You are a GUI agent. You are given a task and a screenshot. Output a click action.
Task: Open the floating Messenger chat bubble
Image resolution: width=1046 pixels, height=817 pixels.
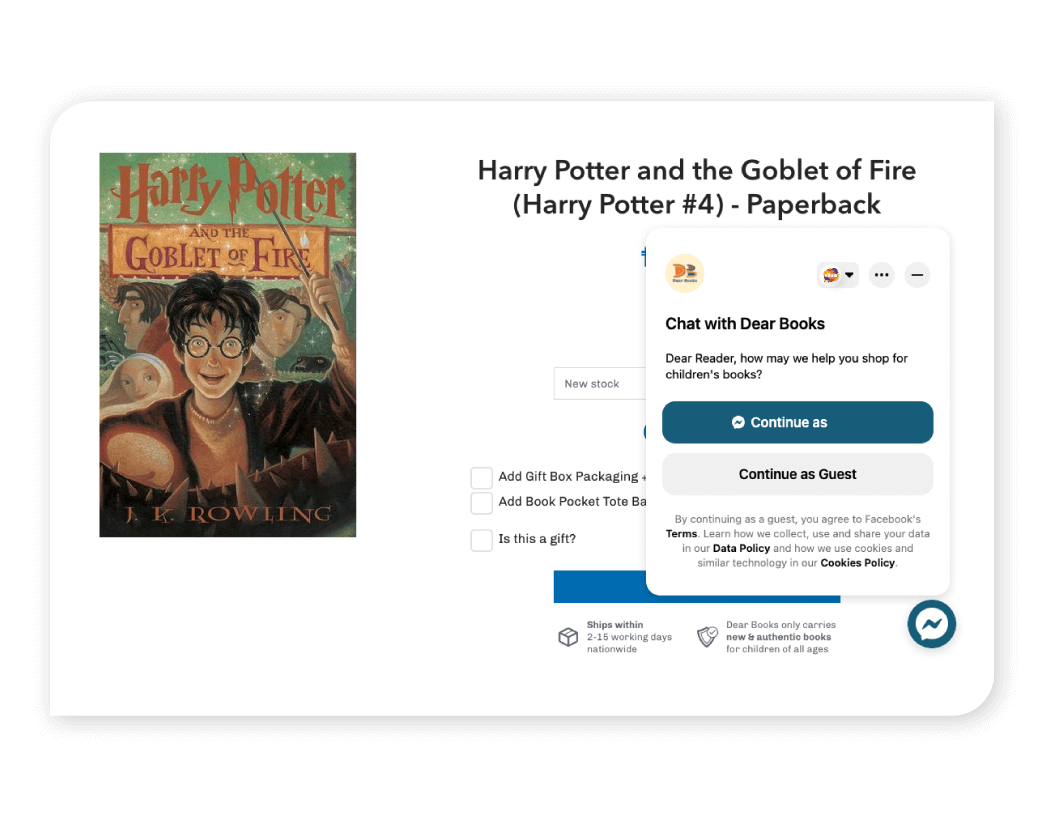click(931, 624)
